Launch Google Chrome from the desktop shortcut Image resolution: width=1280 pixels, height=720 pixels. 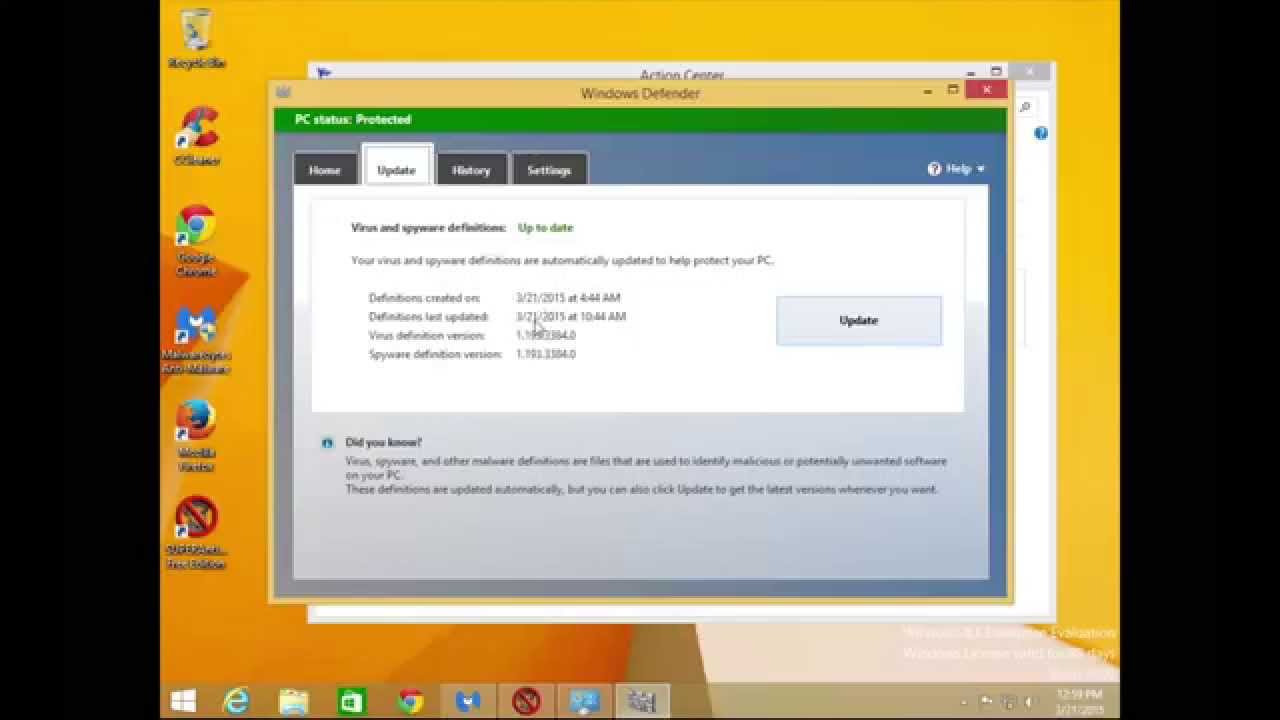(x=196, y=241)
